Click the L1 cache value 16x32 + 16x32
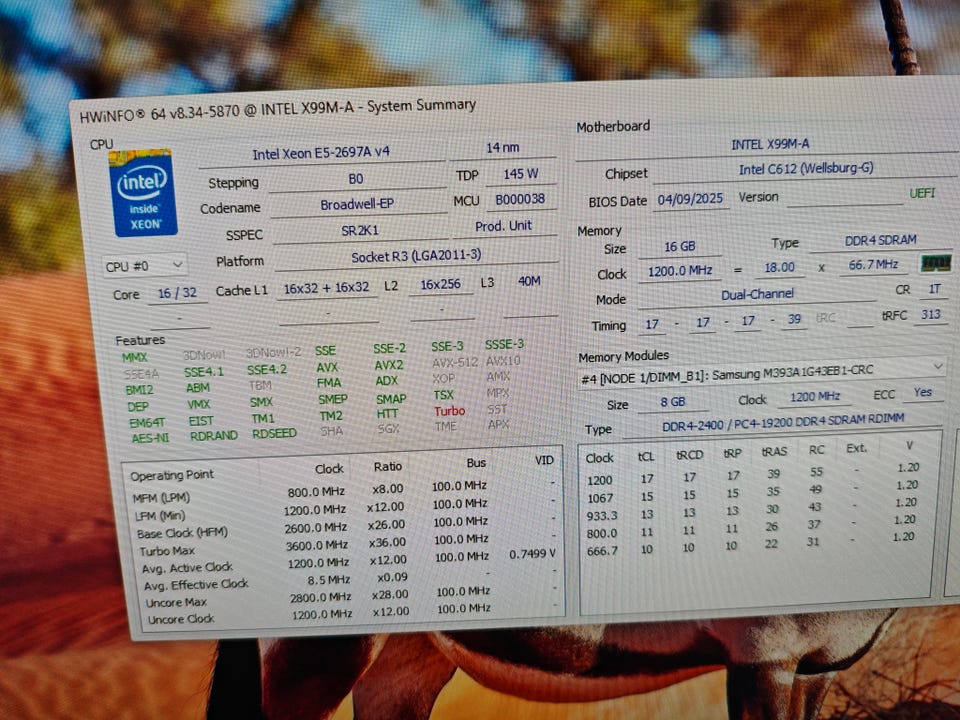This screenshot has width=960, height=720. [326, 288]
